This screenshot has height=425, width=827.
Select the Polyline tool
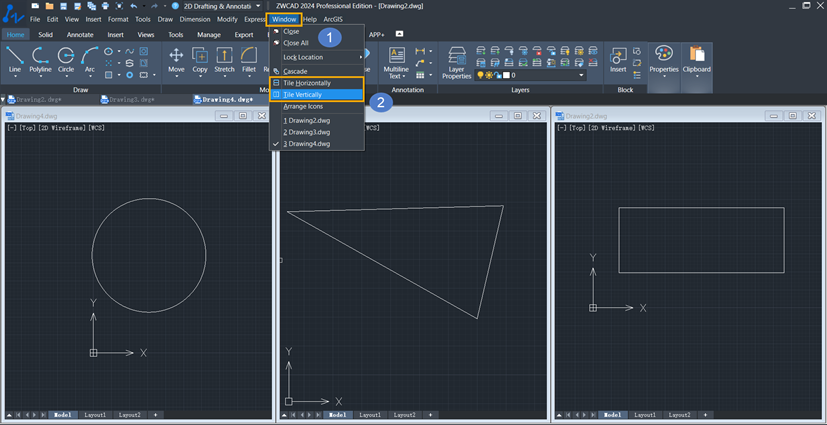(x=40, y=58)
